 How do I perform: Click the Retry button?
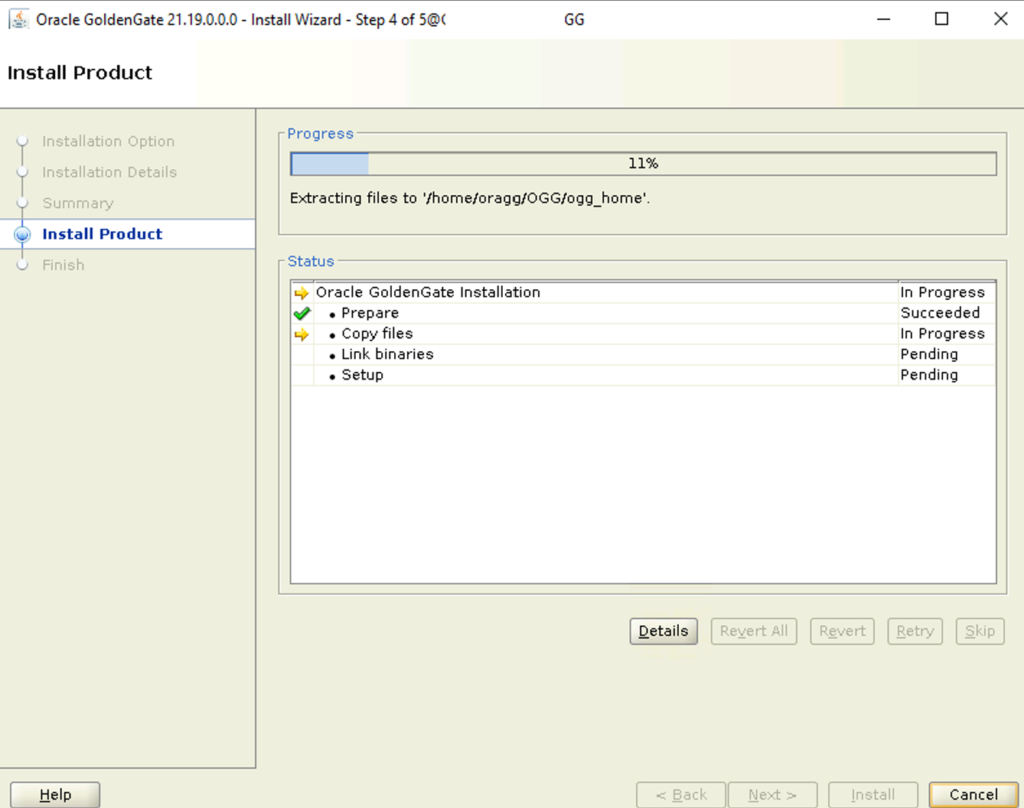(x=914, y=631)
